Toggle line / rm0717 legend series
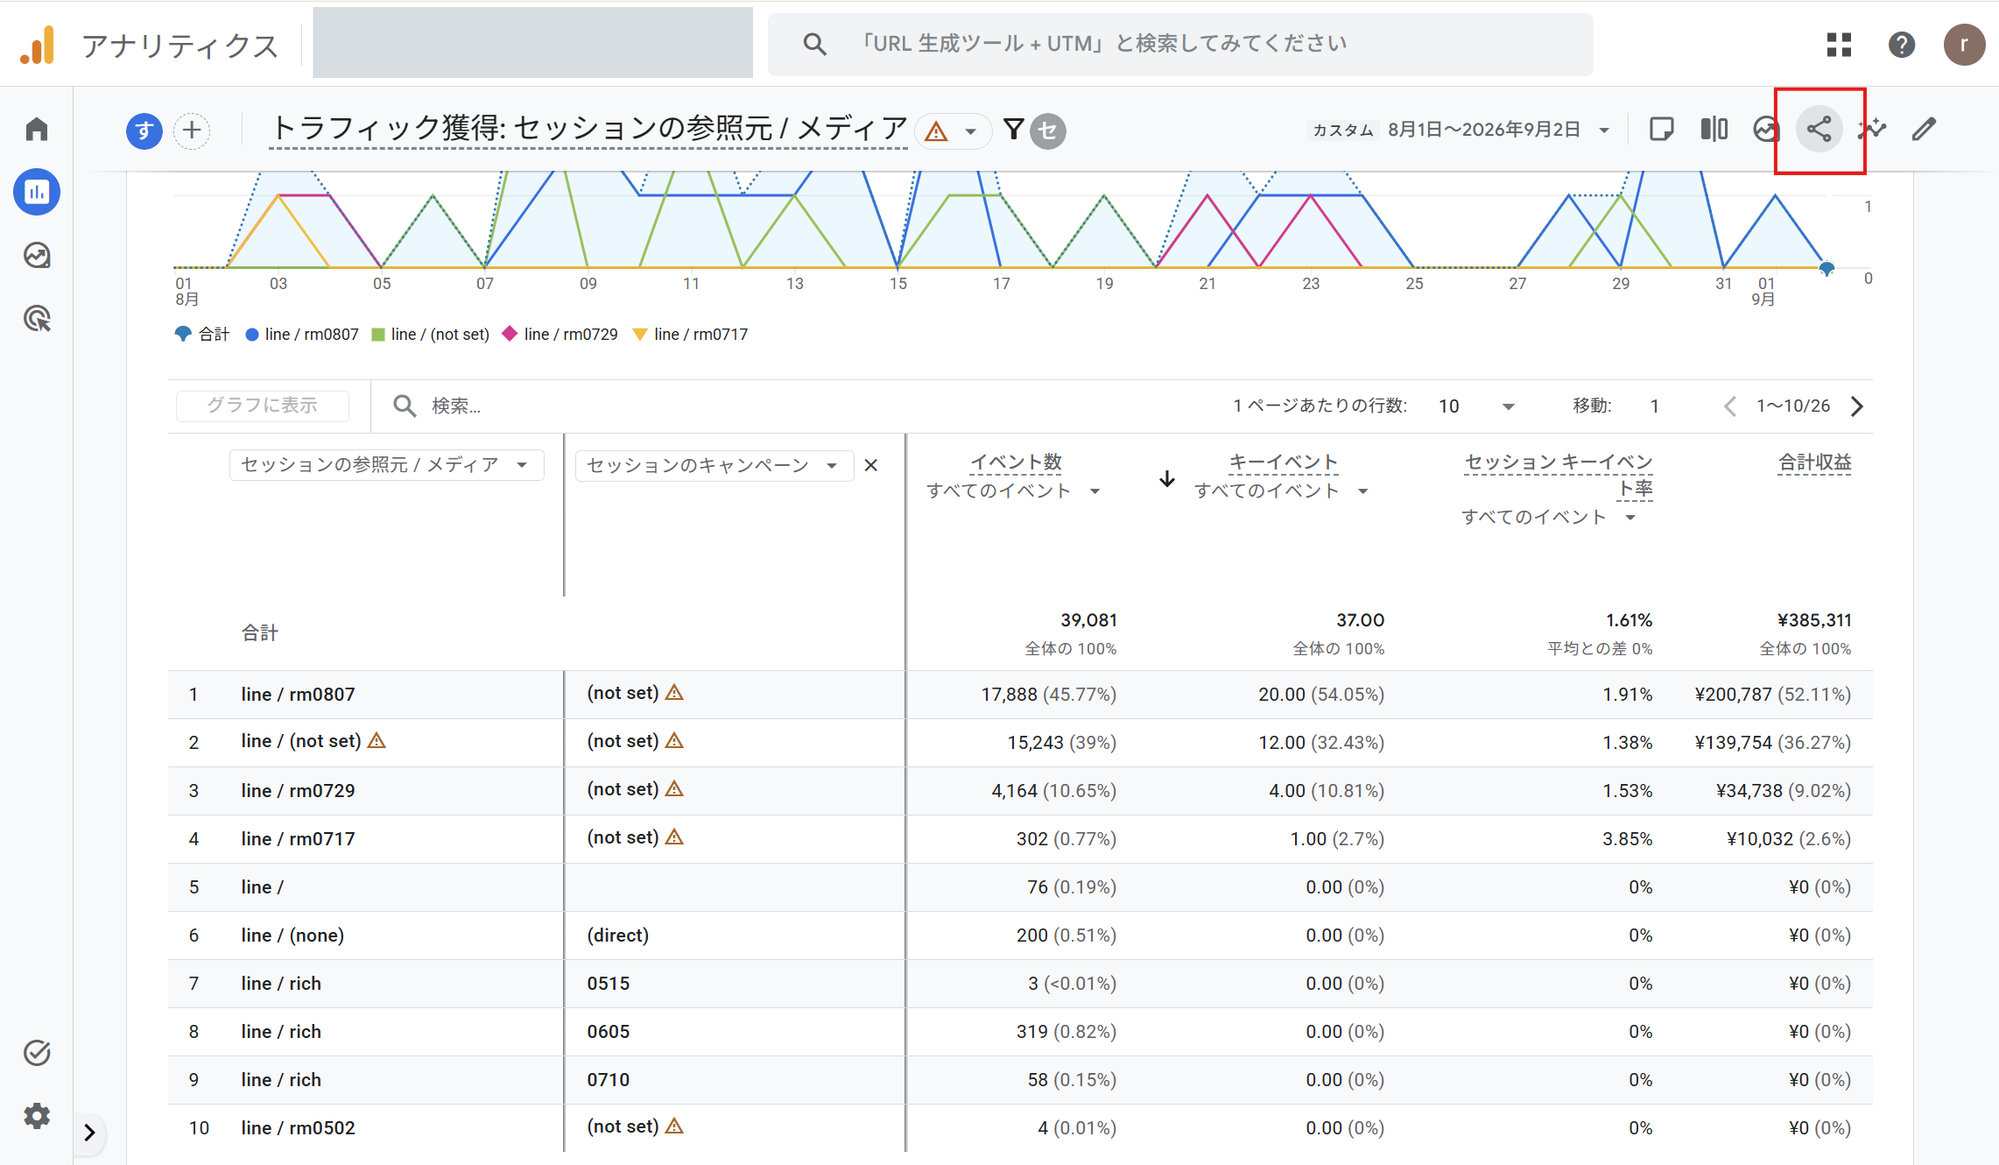1999x1165 pixels. click(x=690, y=334)
